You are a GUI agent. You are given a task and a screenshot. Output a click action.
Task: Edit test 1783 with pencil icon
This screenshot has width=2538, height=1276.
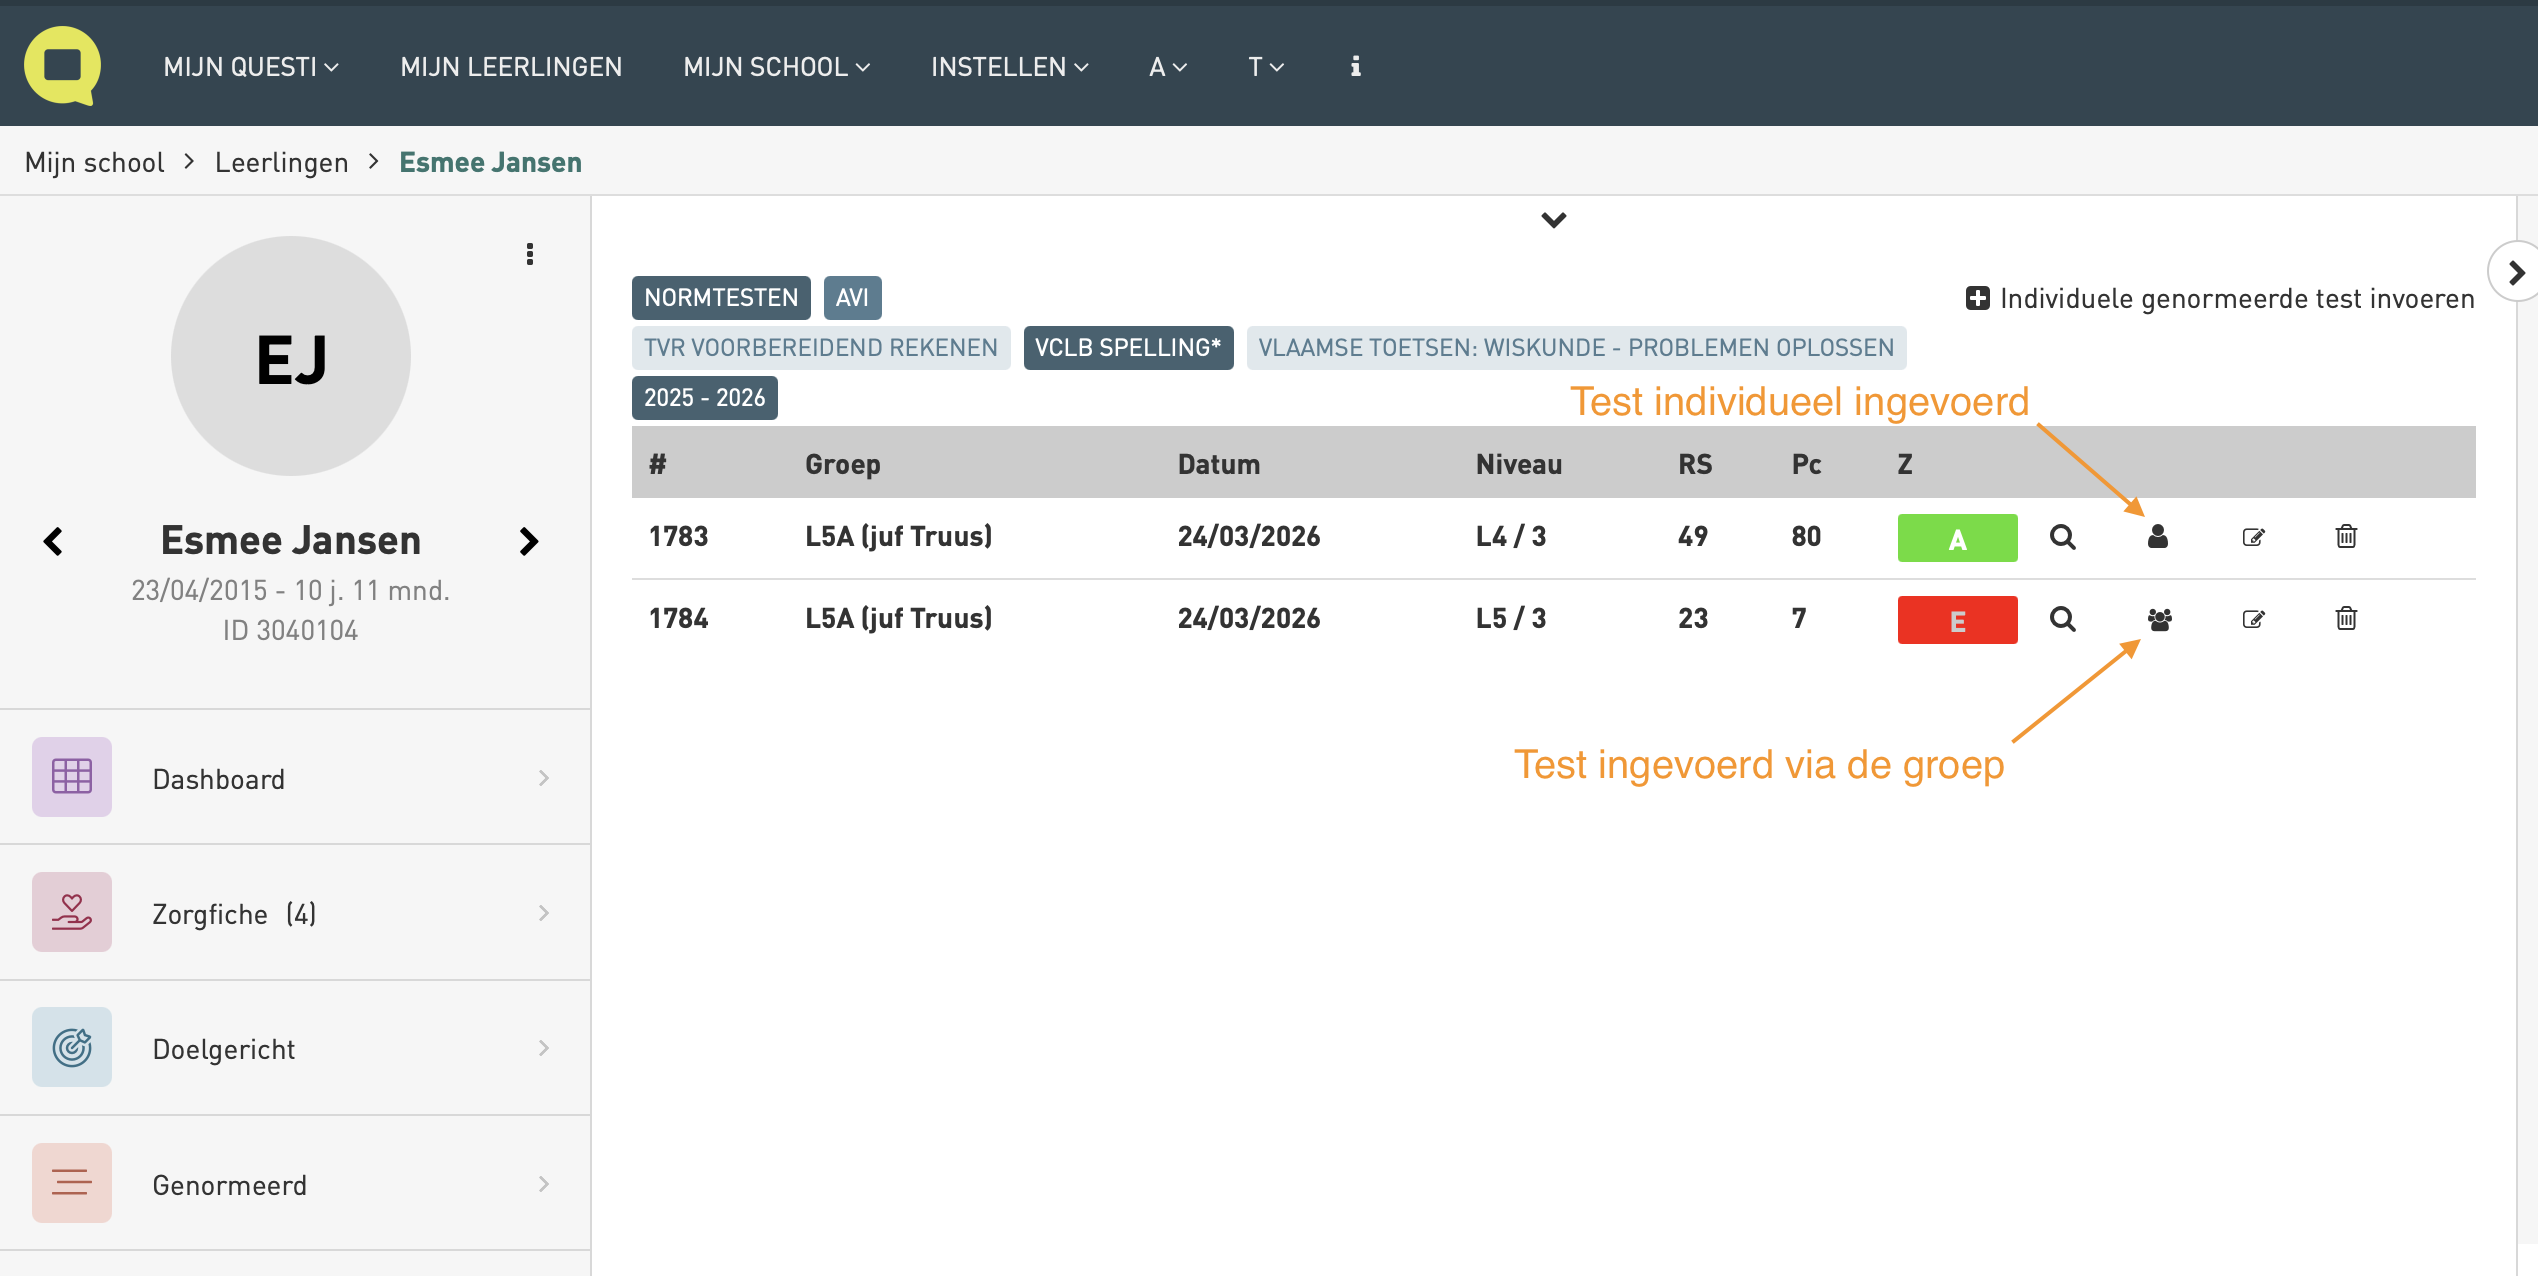click(2253, 537)
